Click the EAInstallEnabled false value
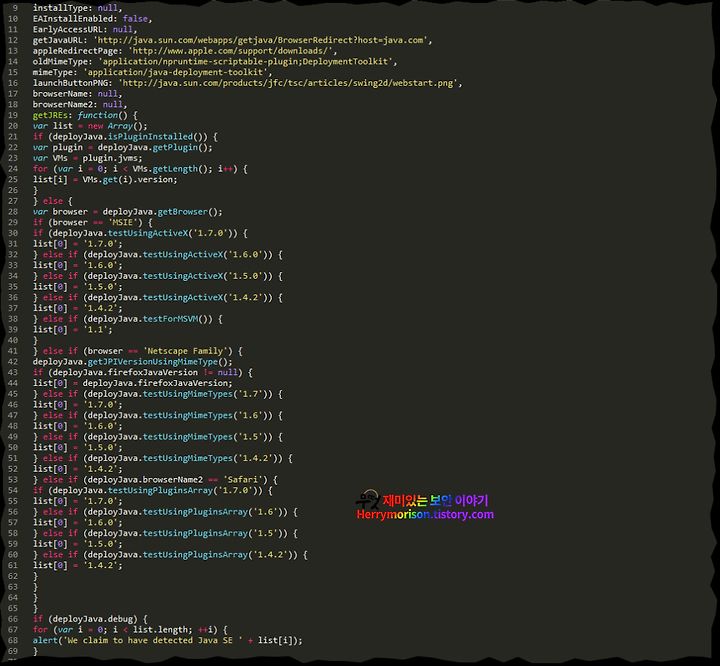This screenshot has height=666, width=720. pyautogui.click(x=135, y=19)
